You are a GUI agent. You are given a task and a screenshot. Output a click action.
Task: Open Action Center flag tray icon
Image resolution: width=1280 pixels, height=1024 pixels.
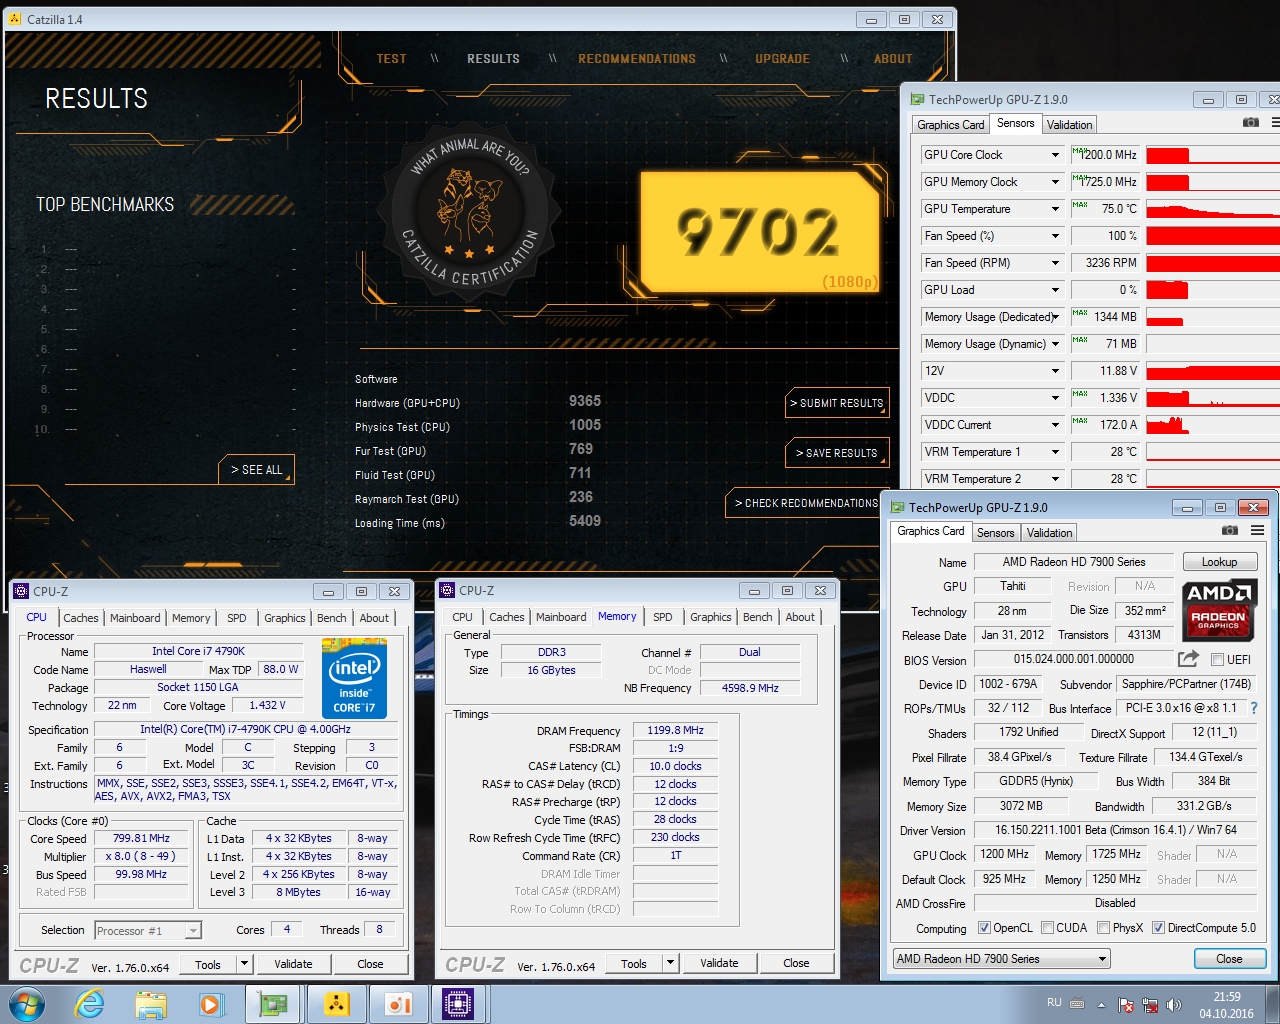(x=1126, y=1004)
